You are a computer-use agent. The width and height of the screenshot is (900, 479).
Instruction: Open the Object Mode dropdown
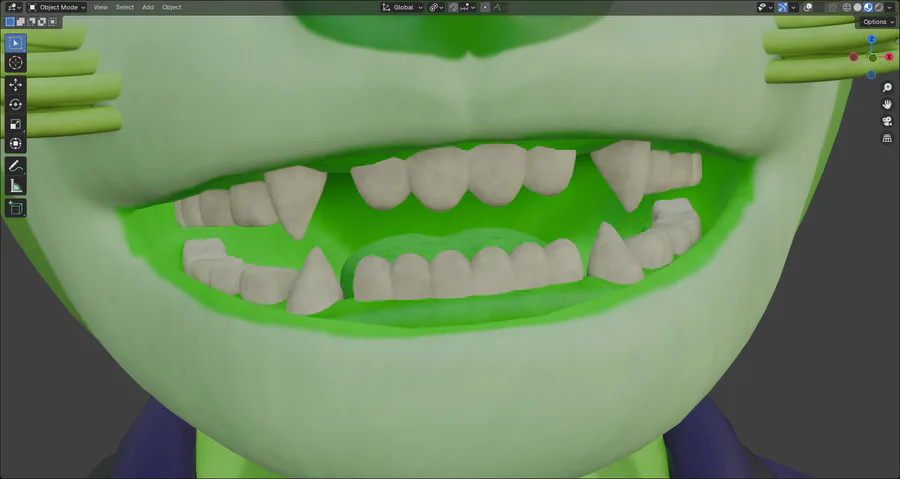click(x=57, y=7)
